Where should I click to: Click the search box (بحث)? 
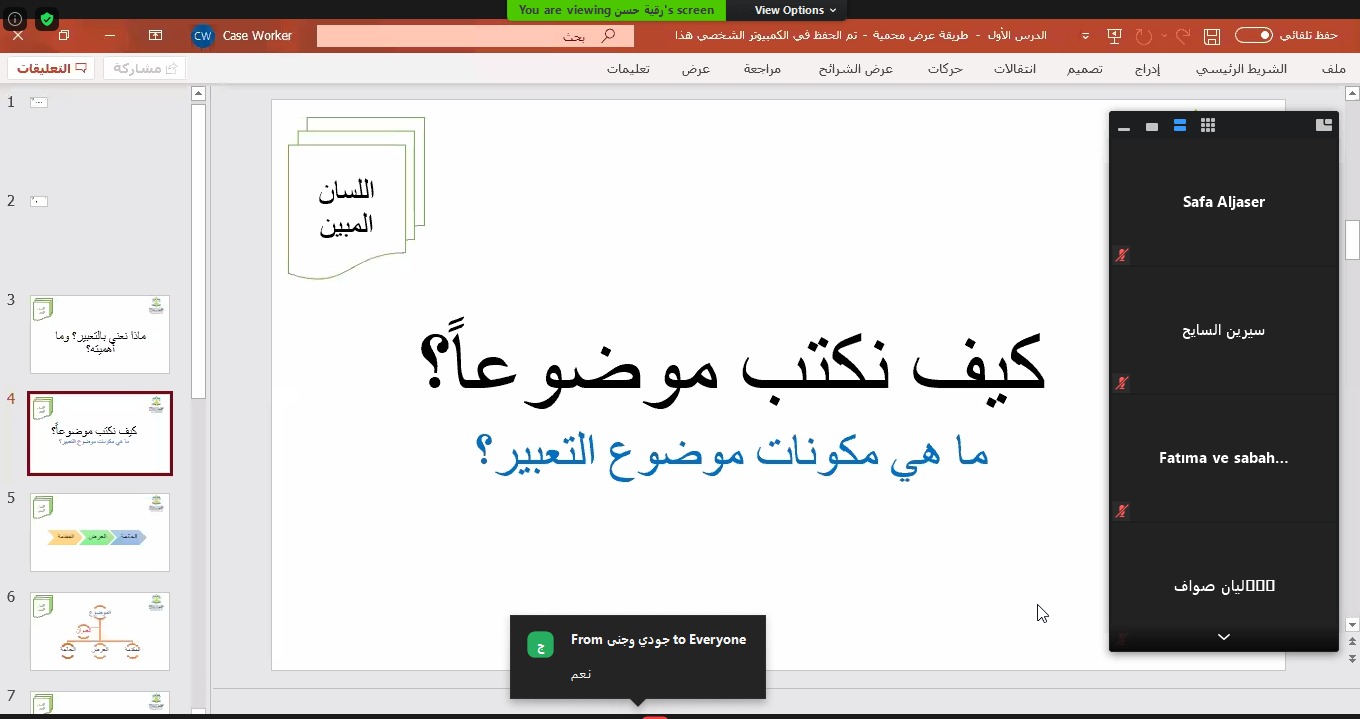tap(475, 36)
